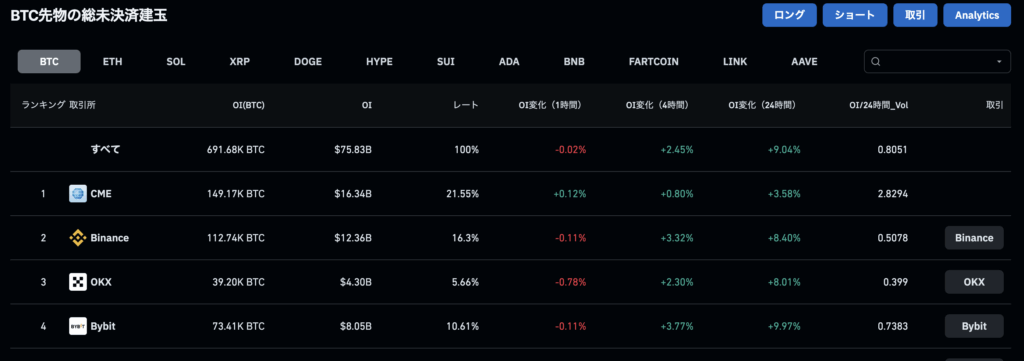
Task: Click the CME exchange logo icon
Action: click(78, 194)
